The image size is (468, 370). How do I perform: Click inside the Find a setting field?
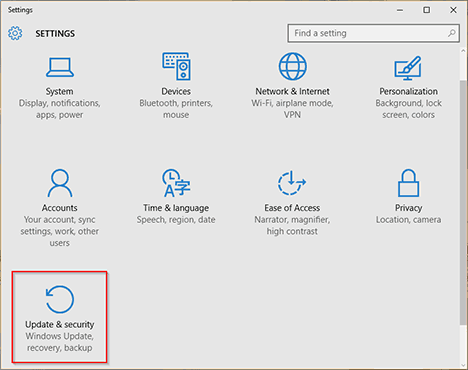pyautogui.click(x=373, y=33)
